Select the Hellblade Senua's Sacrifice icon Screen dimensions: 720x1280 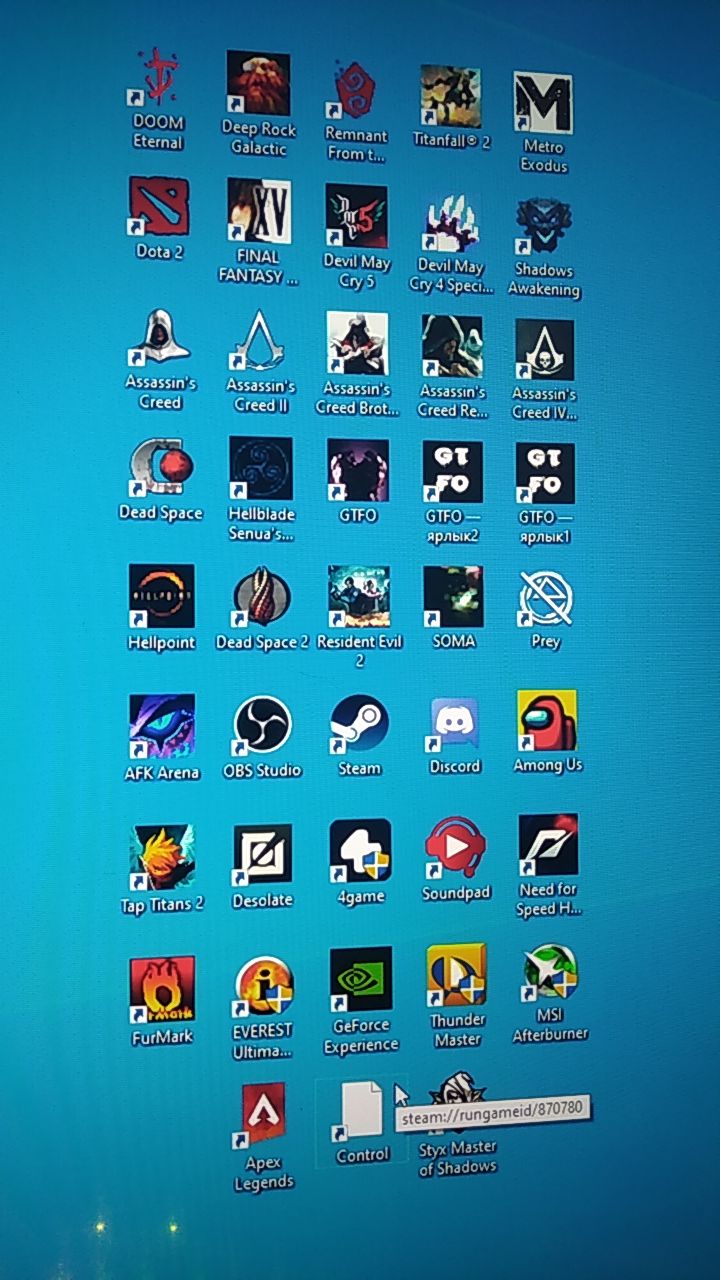click(x=260, y=467)
